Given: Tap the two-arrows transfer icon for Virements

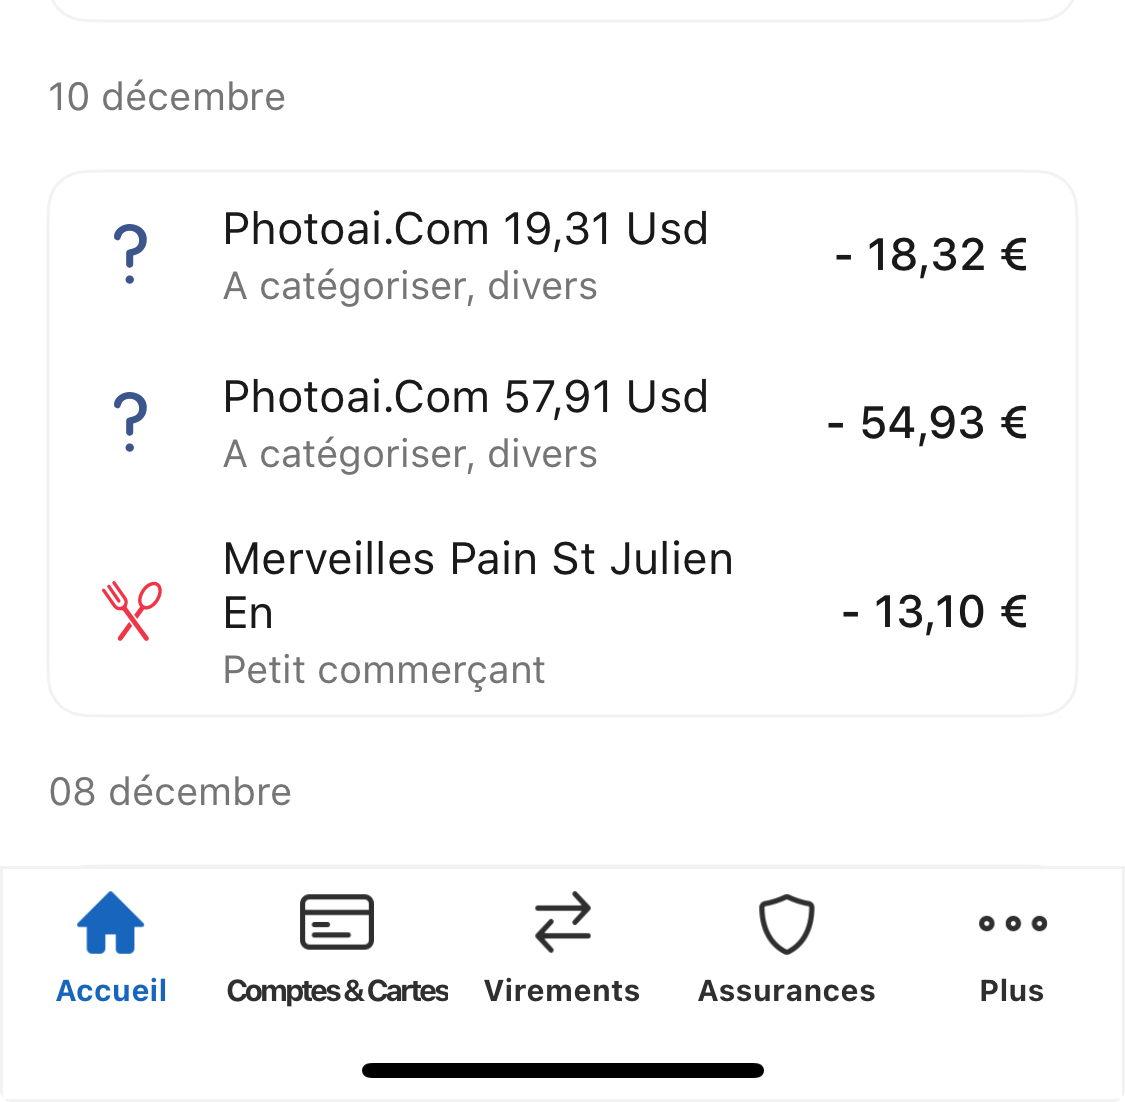Looking at the screenshot, I should [562, 922].
